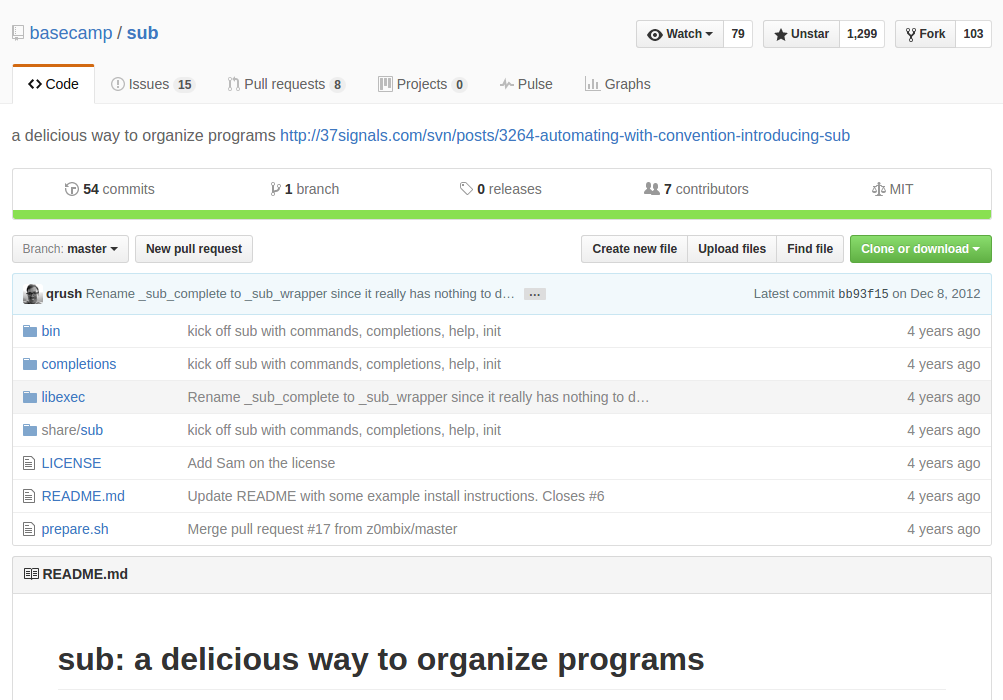Click the New pull request button

pyautogui.click(x=194, y=249)
